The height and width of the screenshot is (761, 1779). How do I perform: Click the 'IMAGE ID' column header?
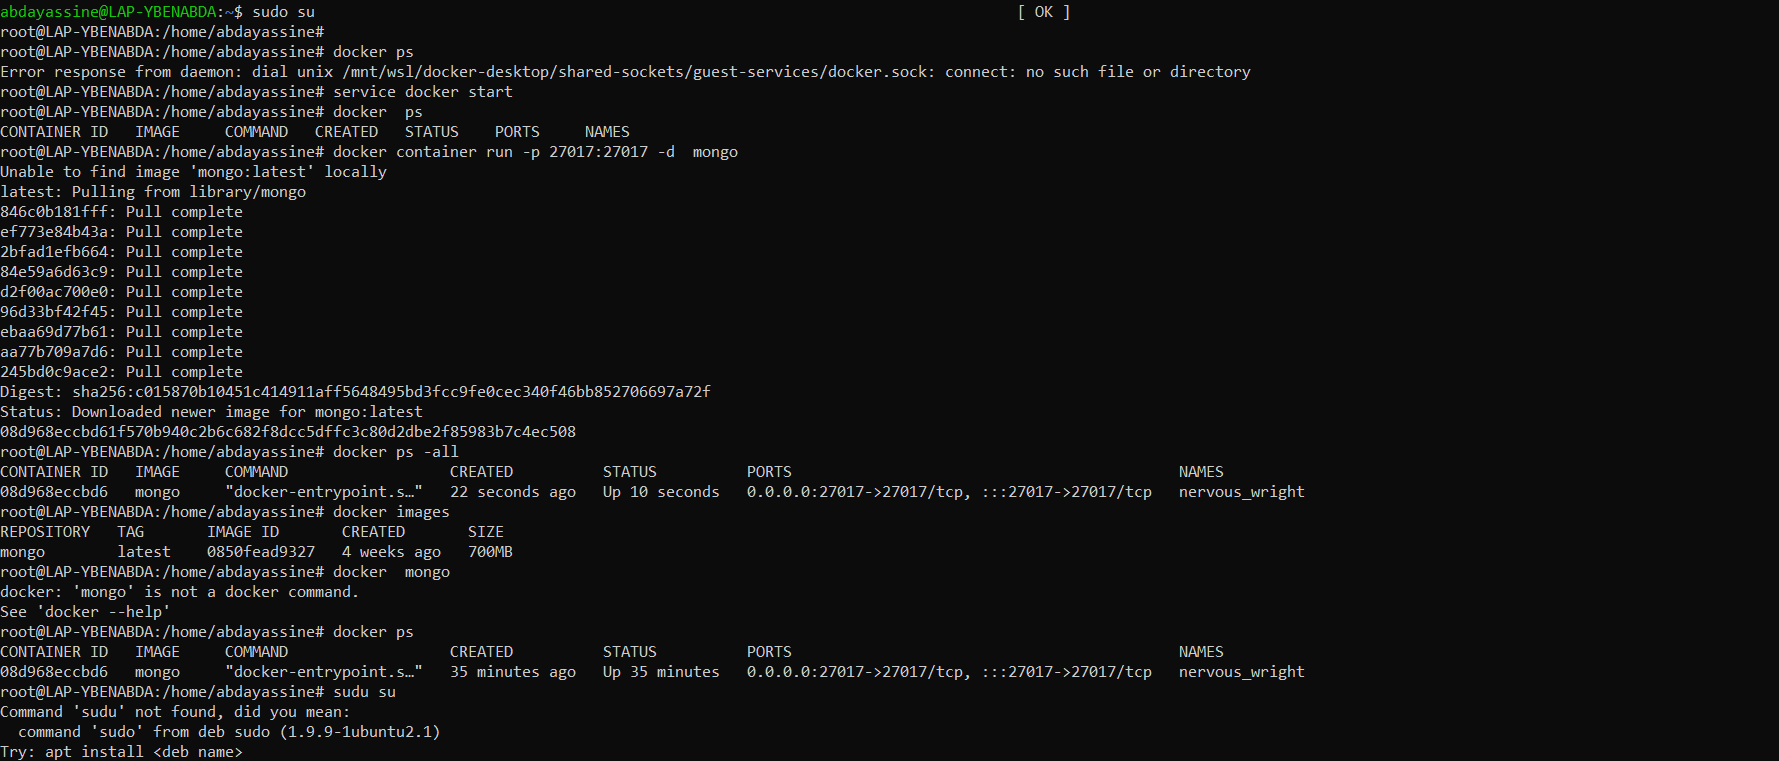243,532
